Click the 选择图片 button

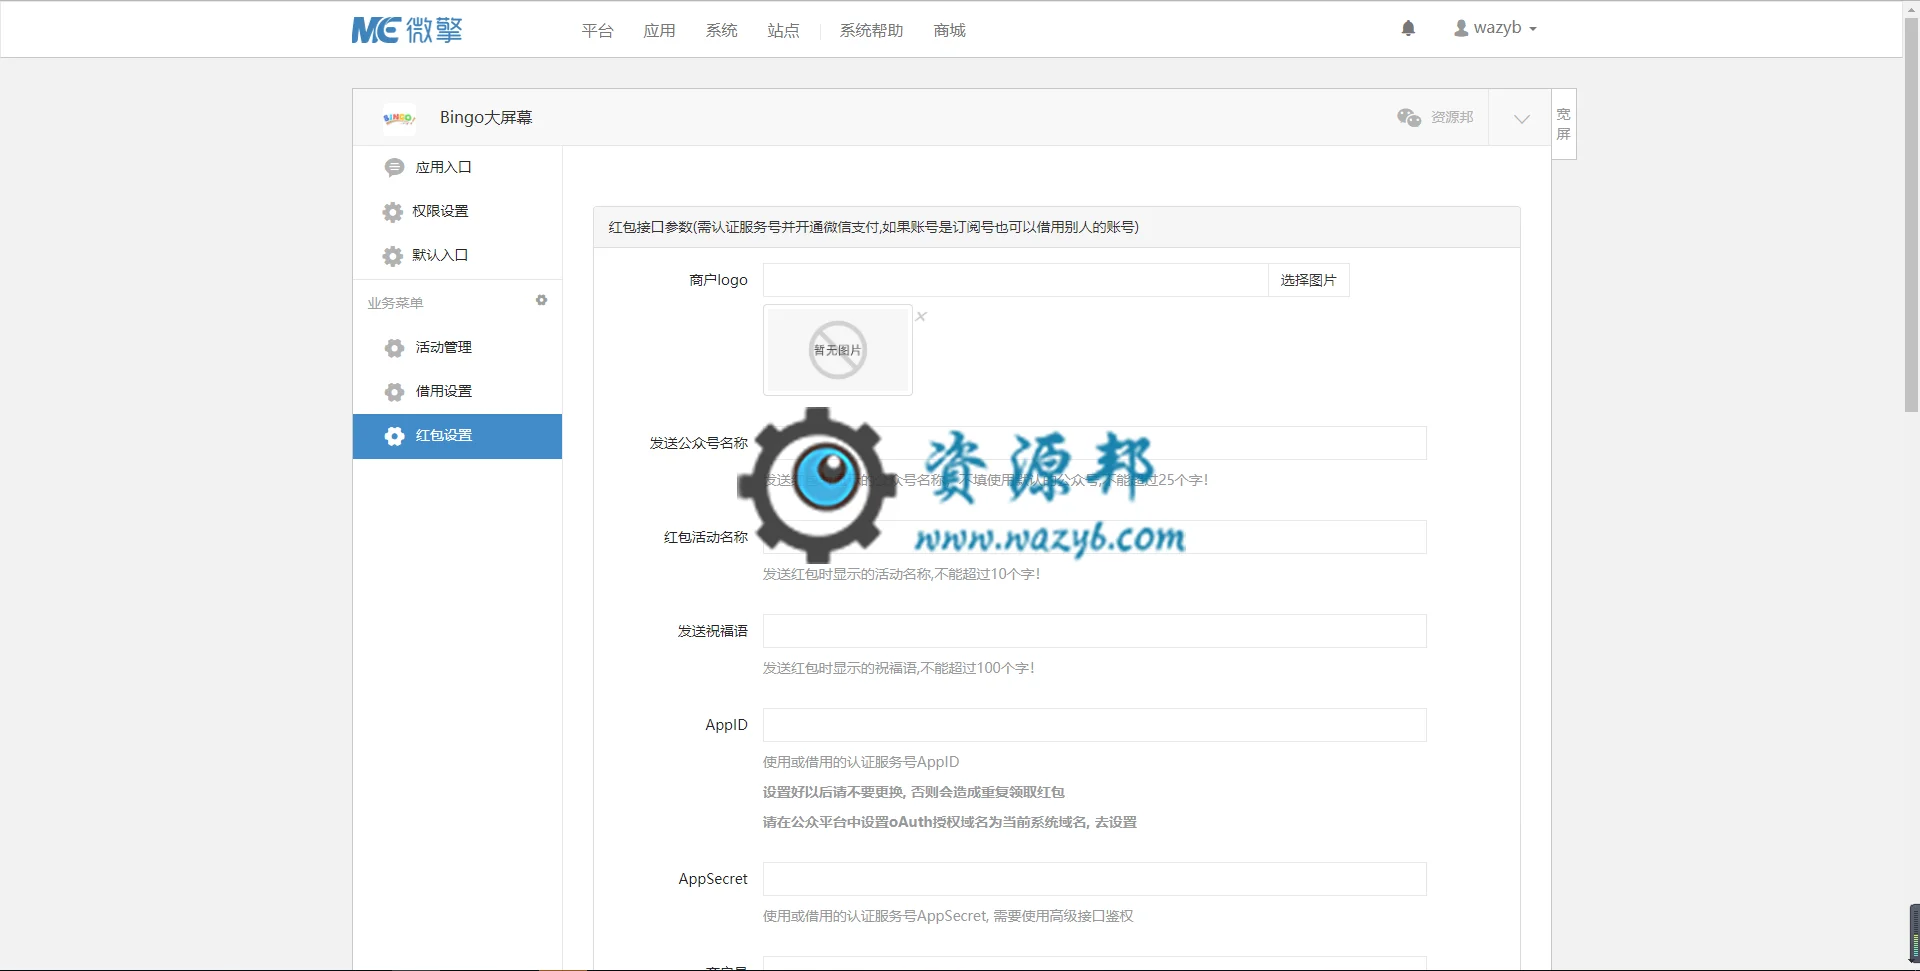coord(1308,280)
